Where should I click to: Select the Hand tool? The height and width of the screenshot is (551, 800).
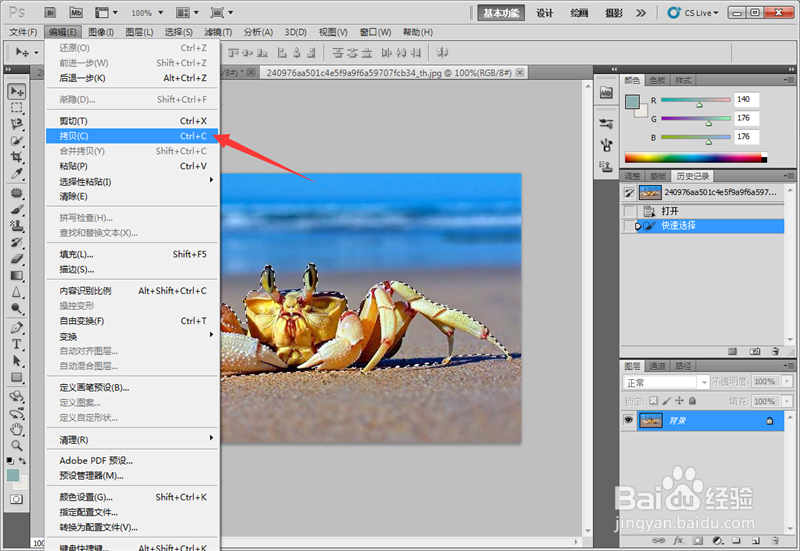point(17,430)
